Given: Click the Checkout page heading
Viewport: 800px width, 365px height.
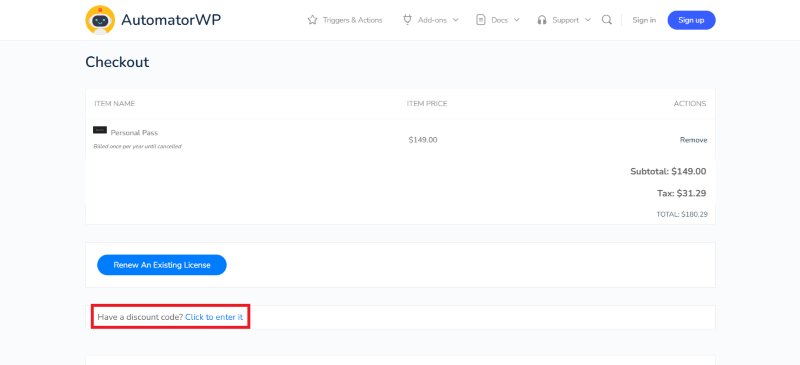Looking at the screenshot, I should click(x=117, y=62).
